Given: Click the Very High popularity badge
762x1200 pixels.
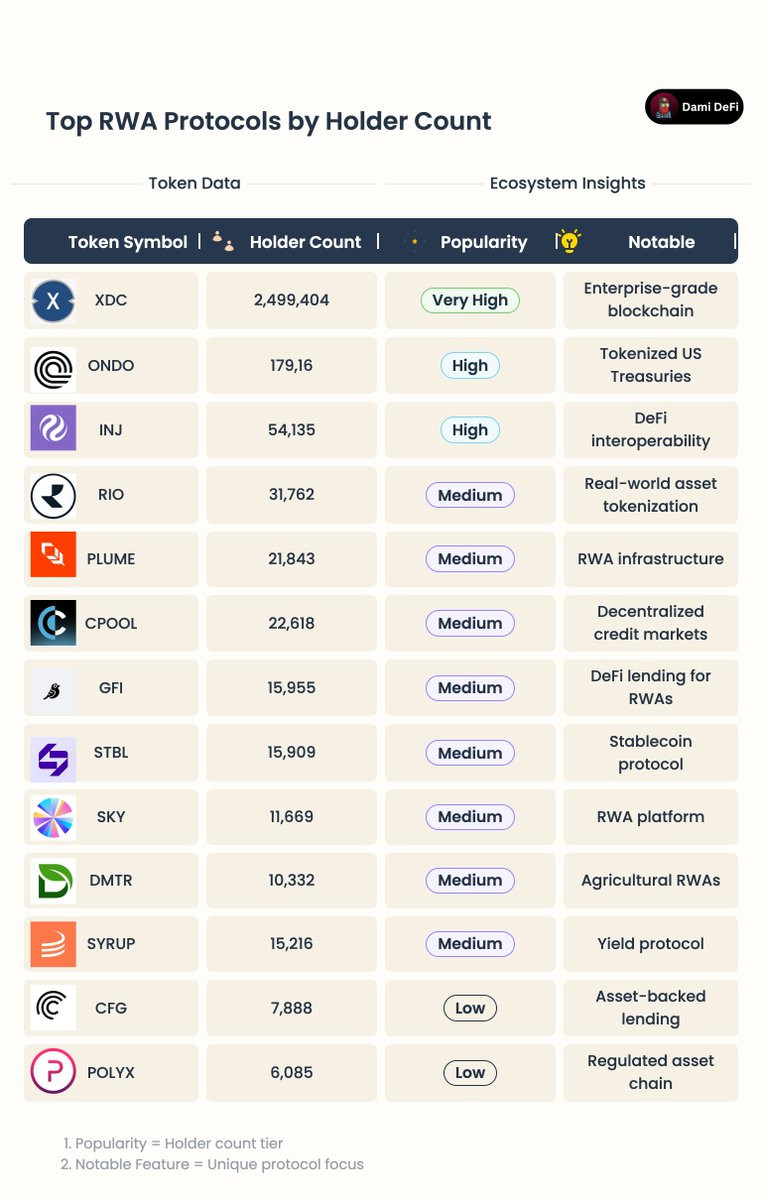Looking at the screenshot, I should 470,300.
